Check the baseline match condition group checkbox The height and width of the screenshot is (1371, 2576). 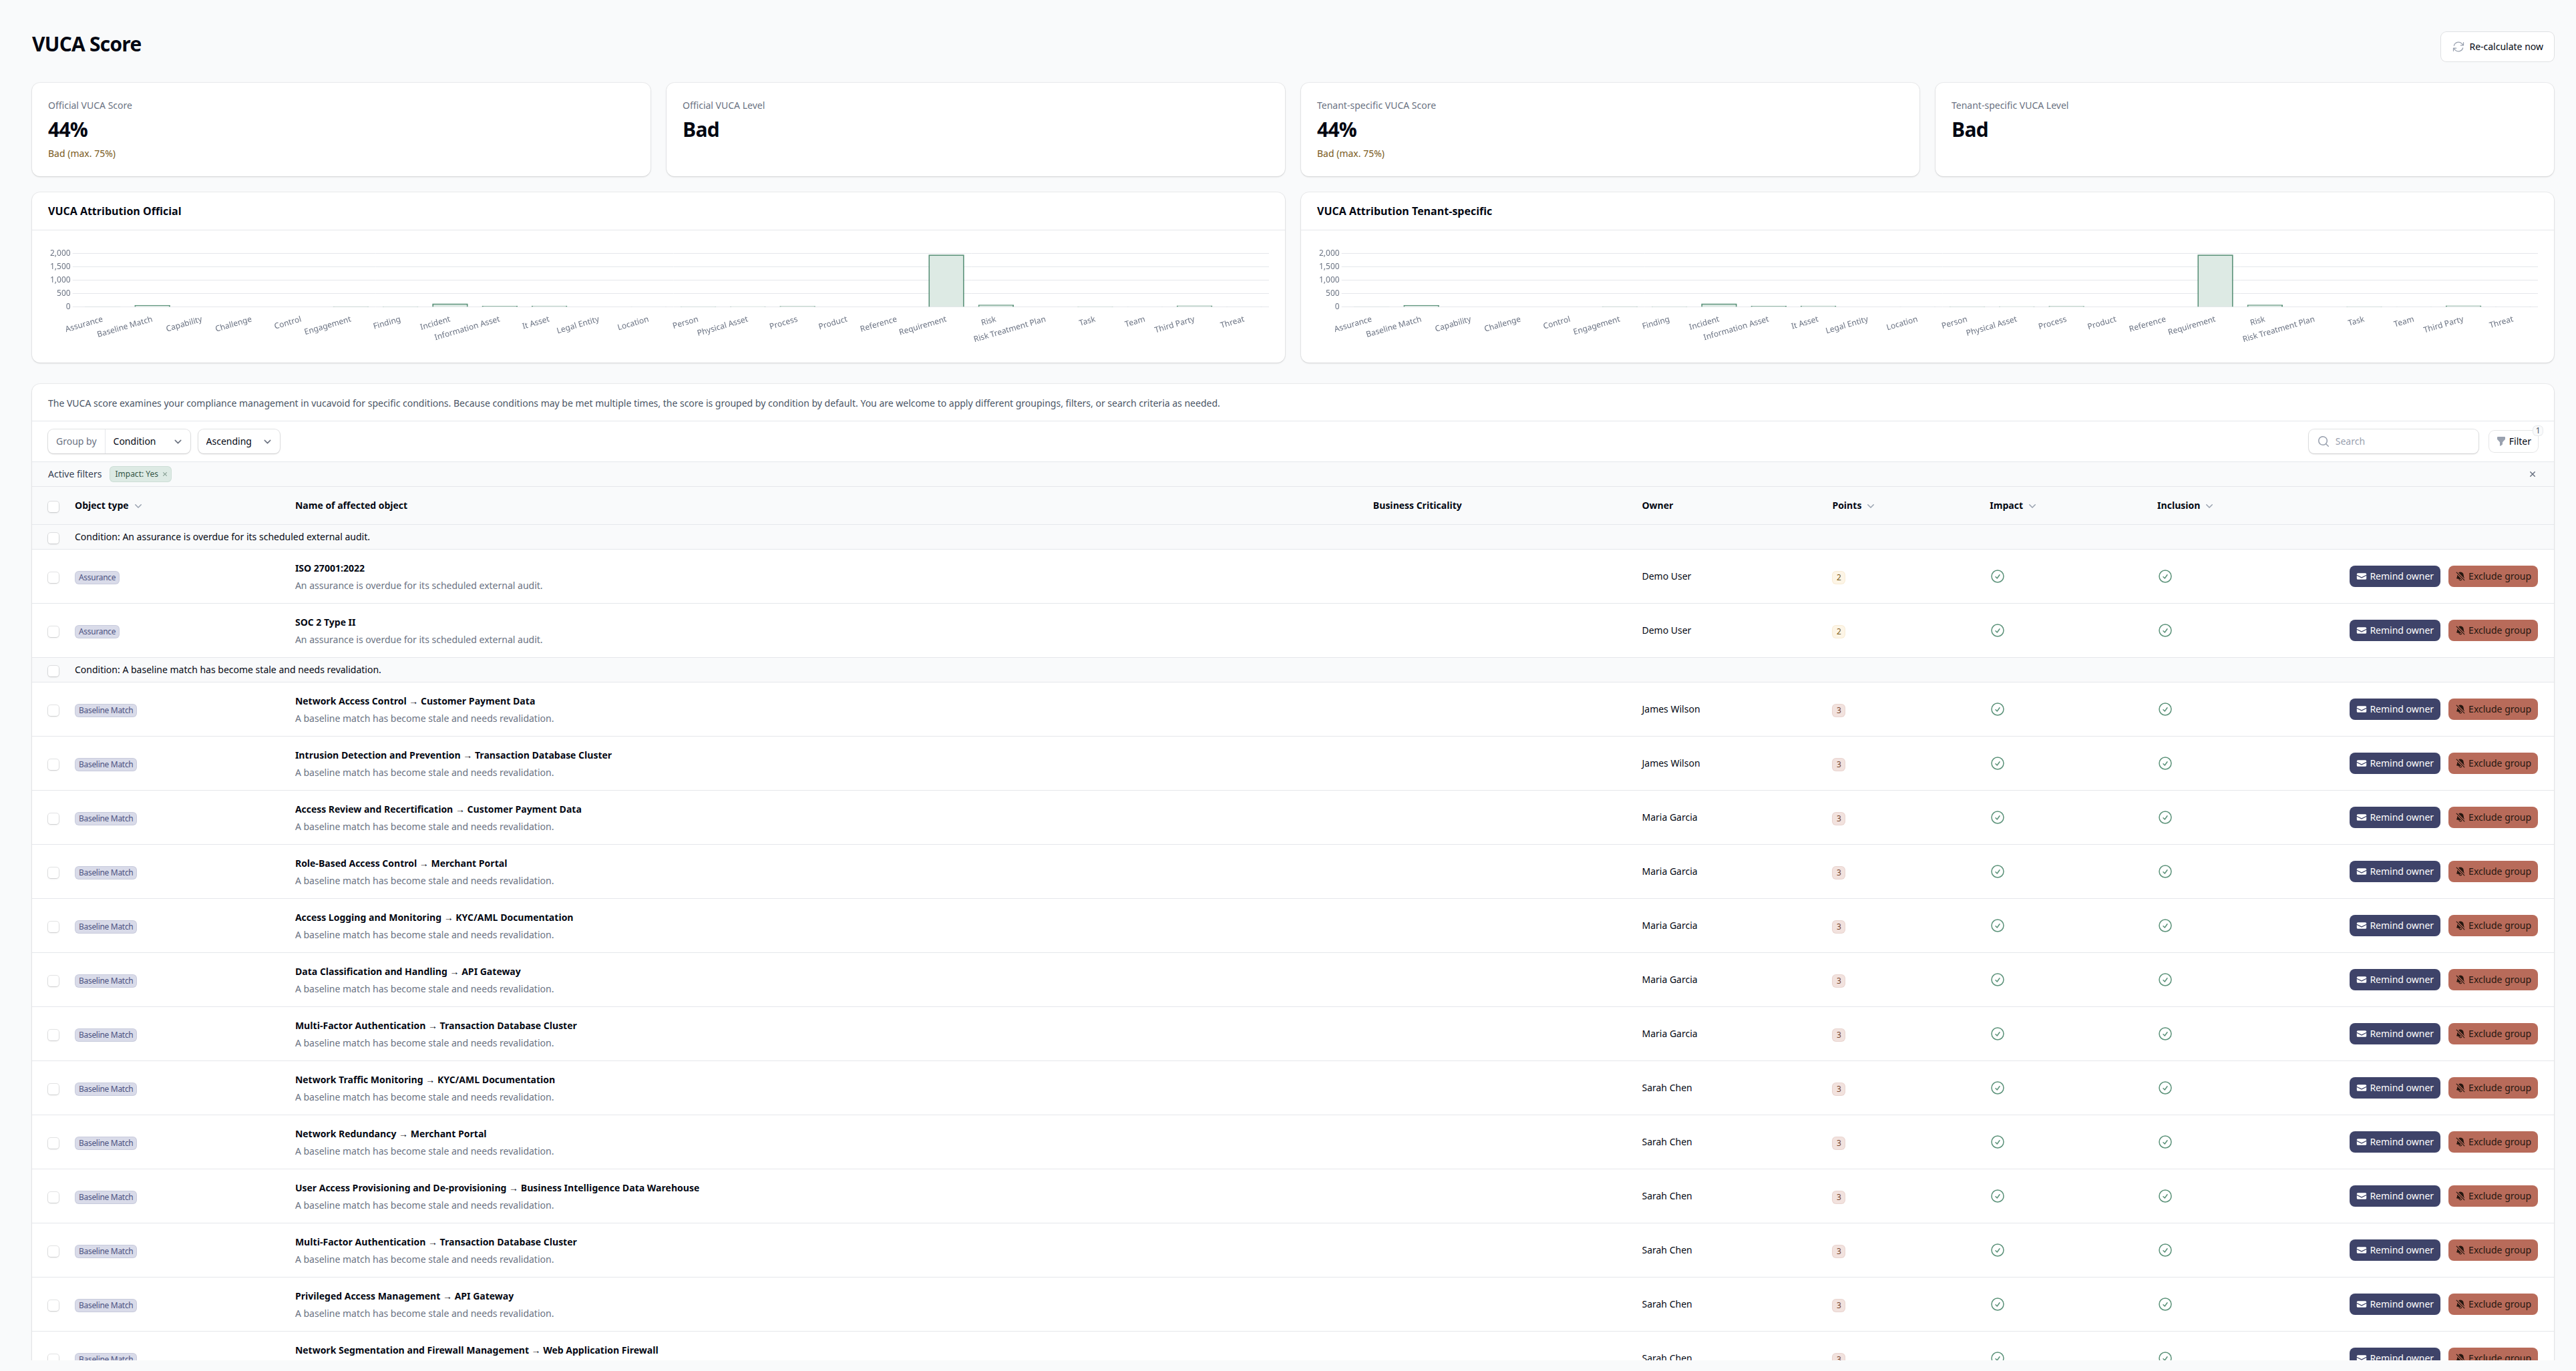(53, 670)
